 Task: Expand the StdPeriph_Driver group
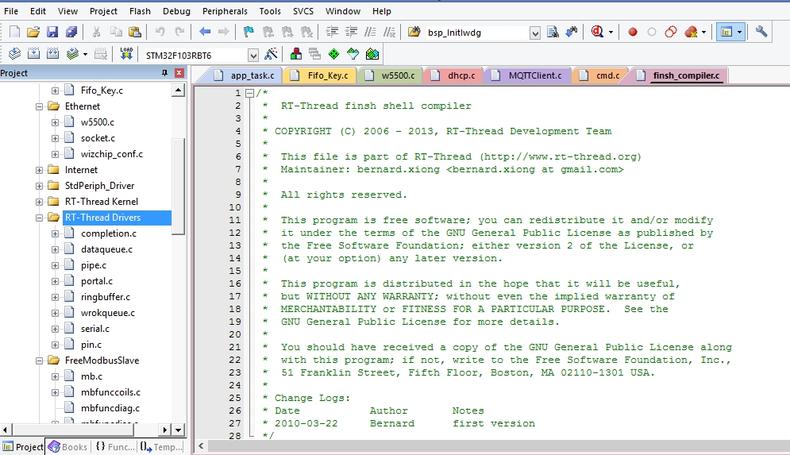[x=39, y=186]
